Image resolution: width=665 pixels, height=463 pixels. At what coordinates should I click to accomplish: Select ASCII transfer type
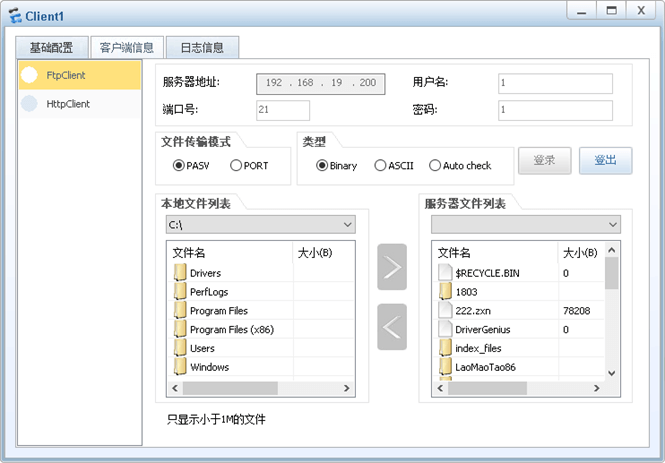pyautogui.click(x=380, y=165)
